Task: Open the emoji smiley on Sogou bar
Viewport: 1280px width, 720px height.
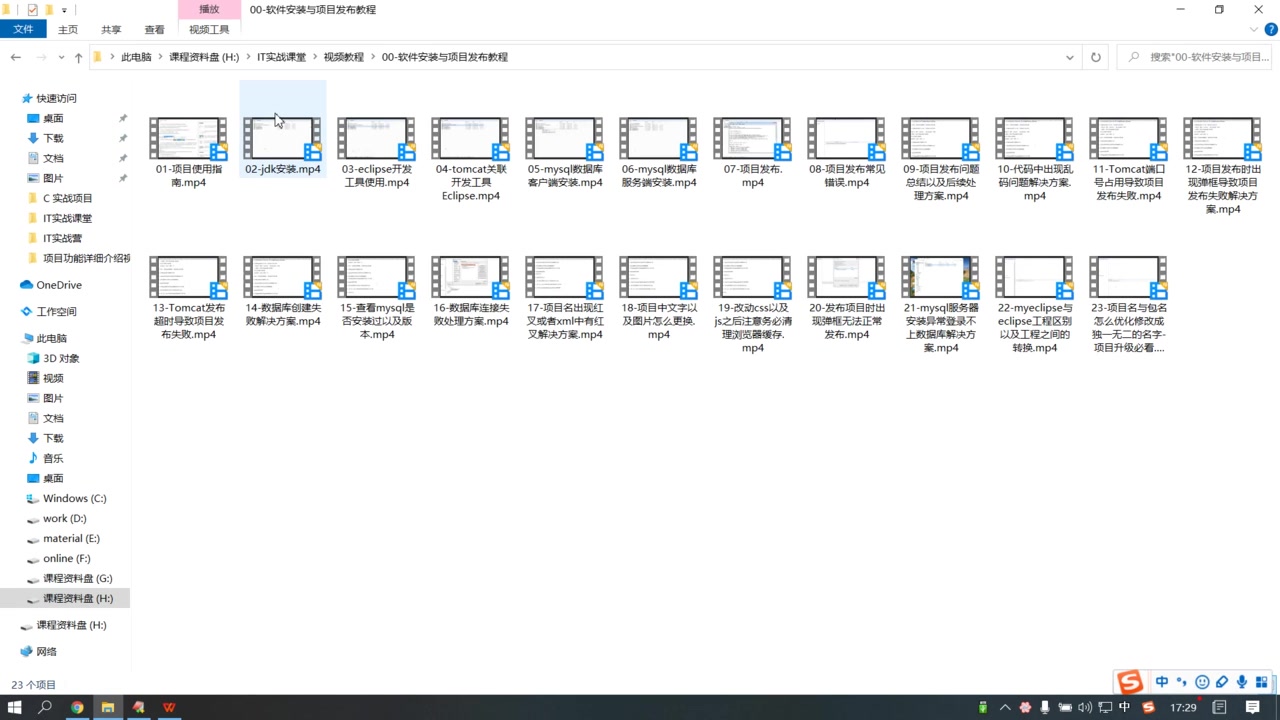Action: pyautogui.click(x=1202, y=682)
